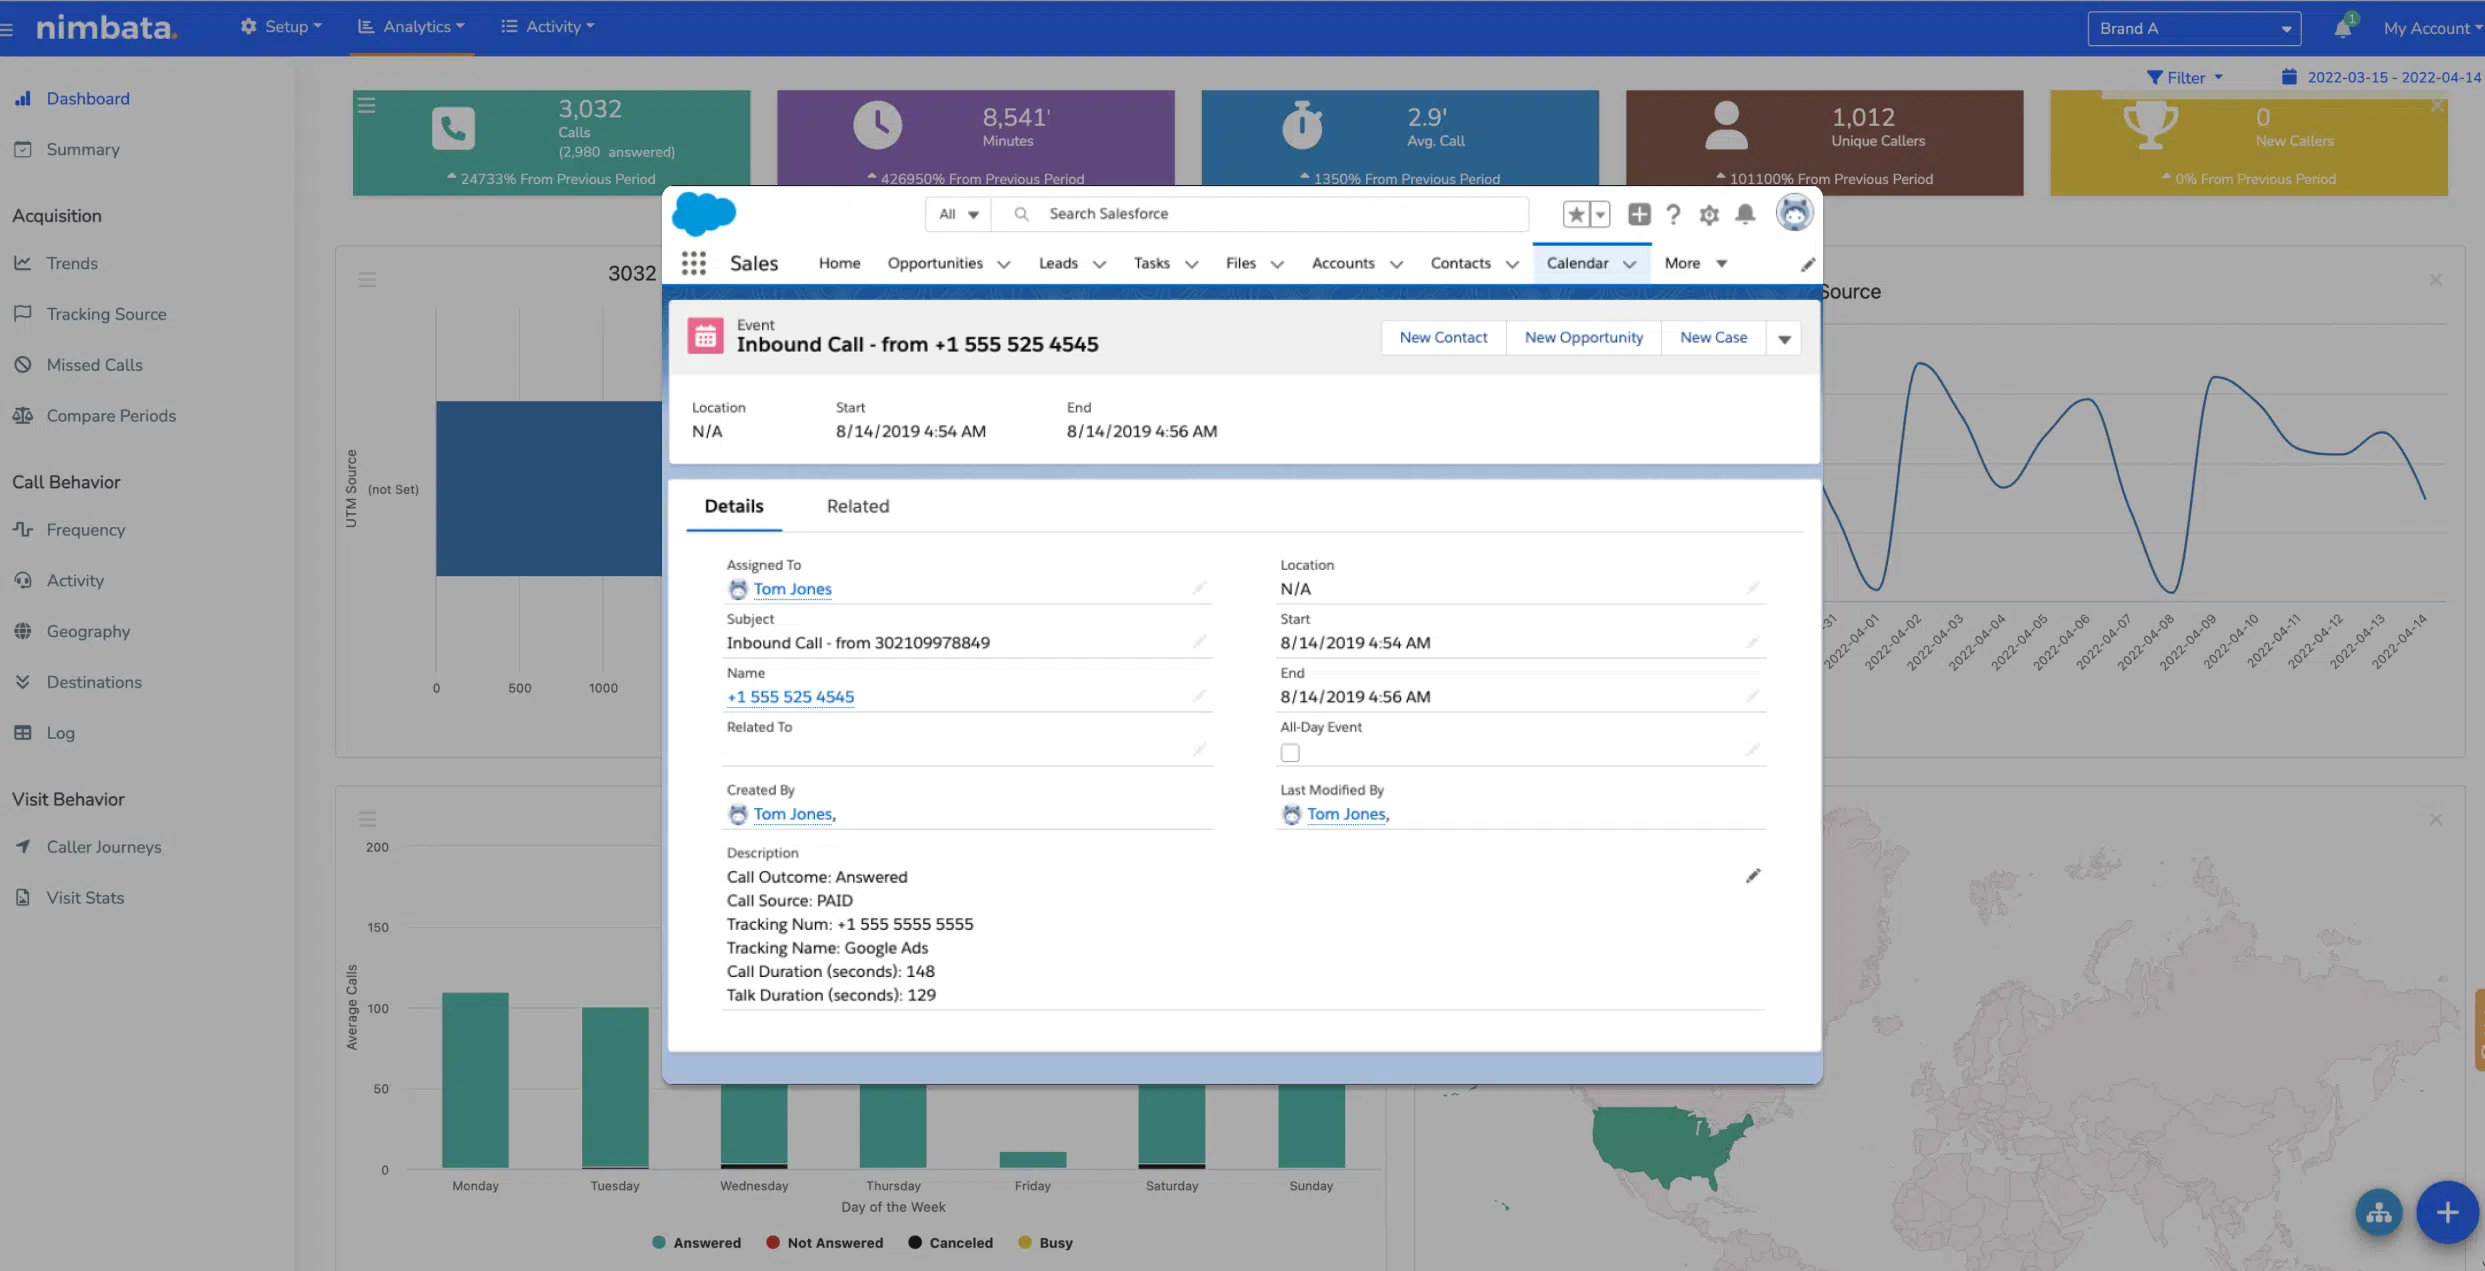Expand the Leads tab chevron
2485x1271 pixels.
tap(1099, 264)
